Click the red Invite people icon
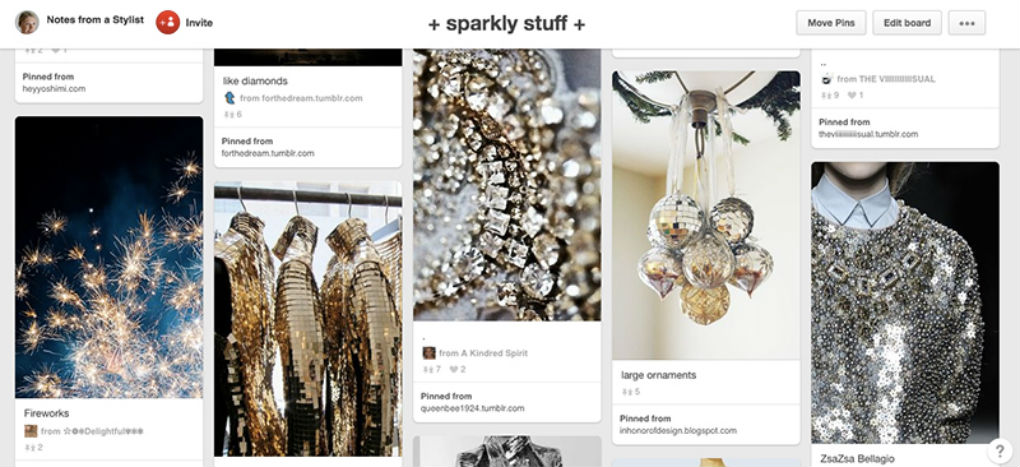The height and width of the screenshot is (467, 1020). click(x=168, y=22)
